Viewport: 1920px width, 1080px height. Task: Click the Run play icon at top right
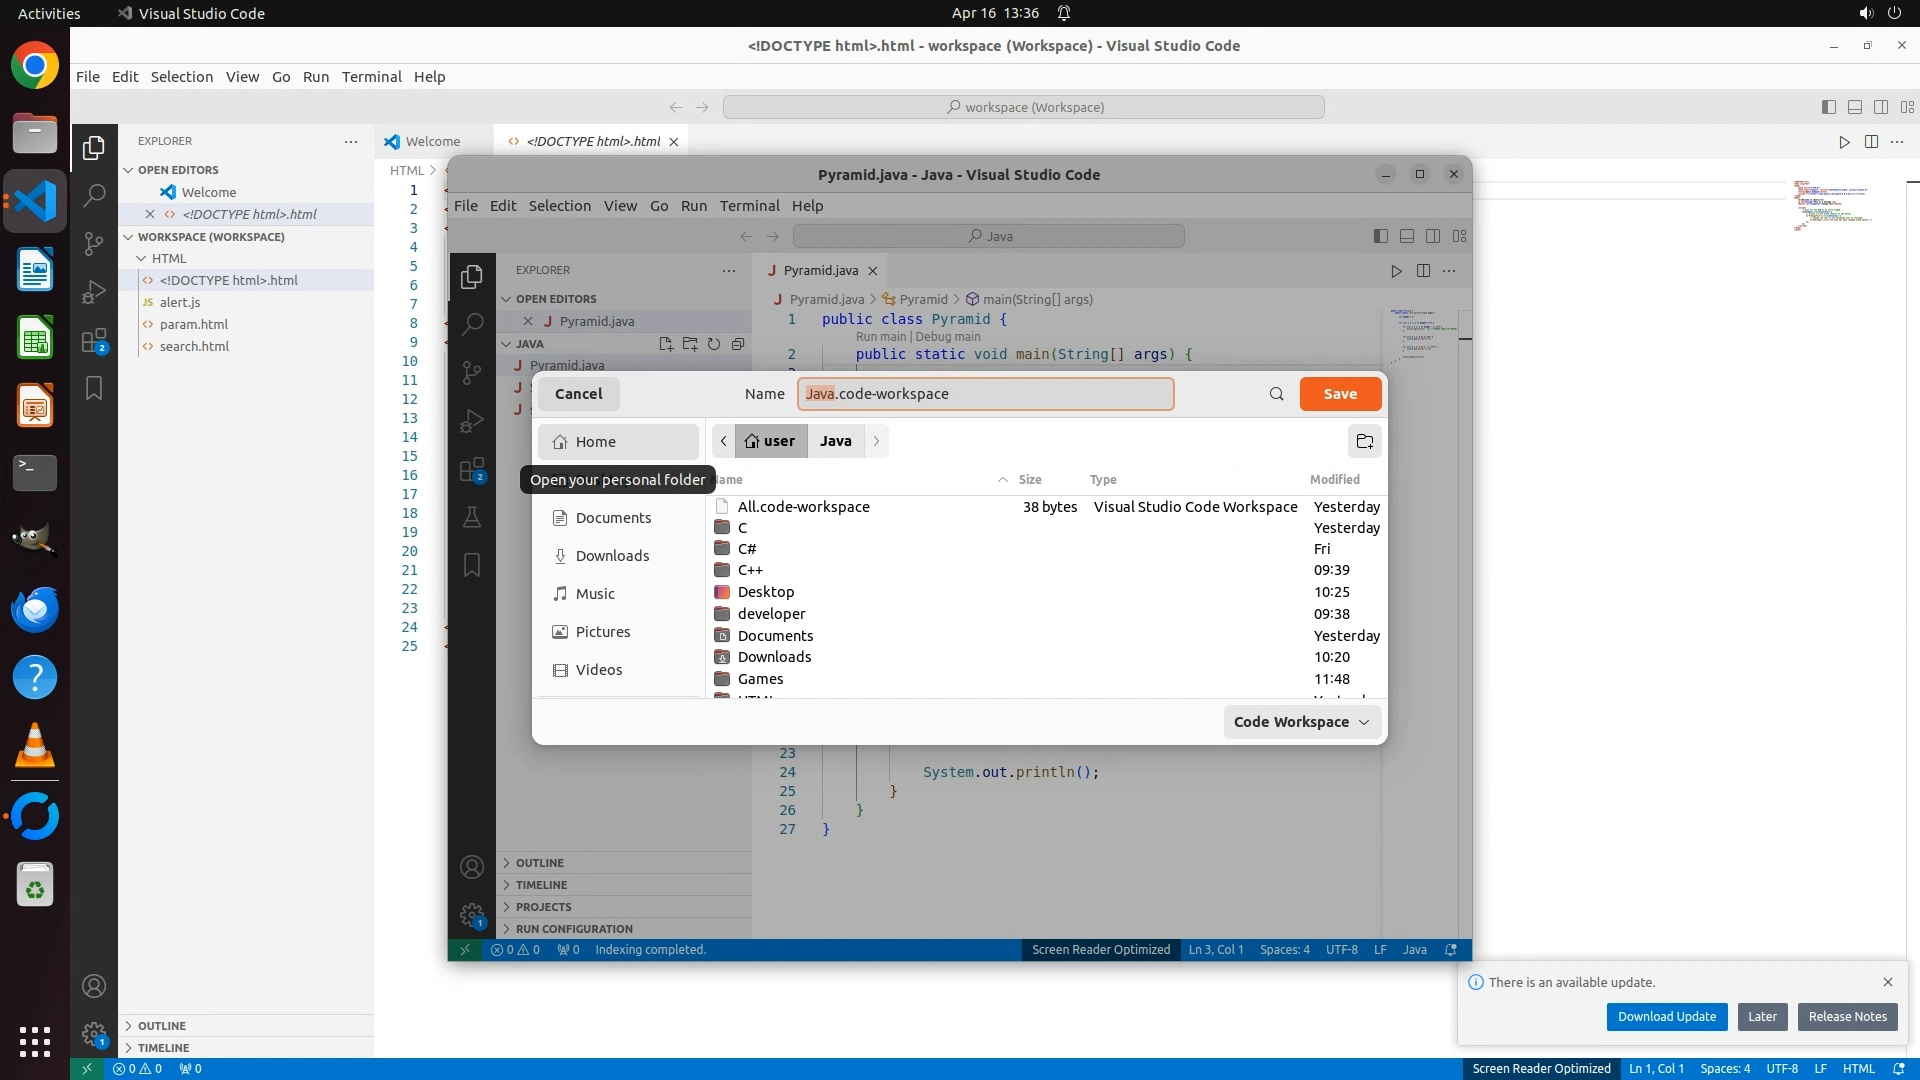(1844, 142)
